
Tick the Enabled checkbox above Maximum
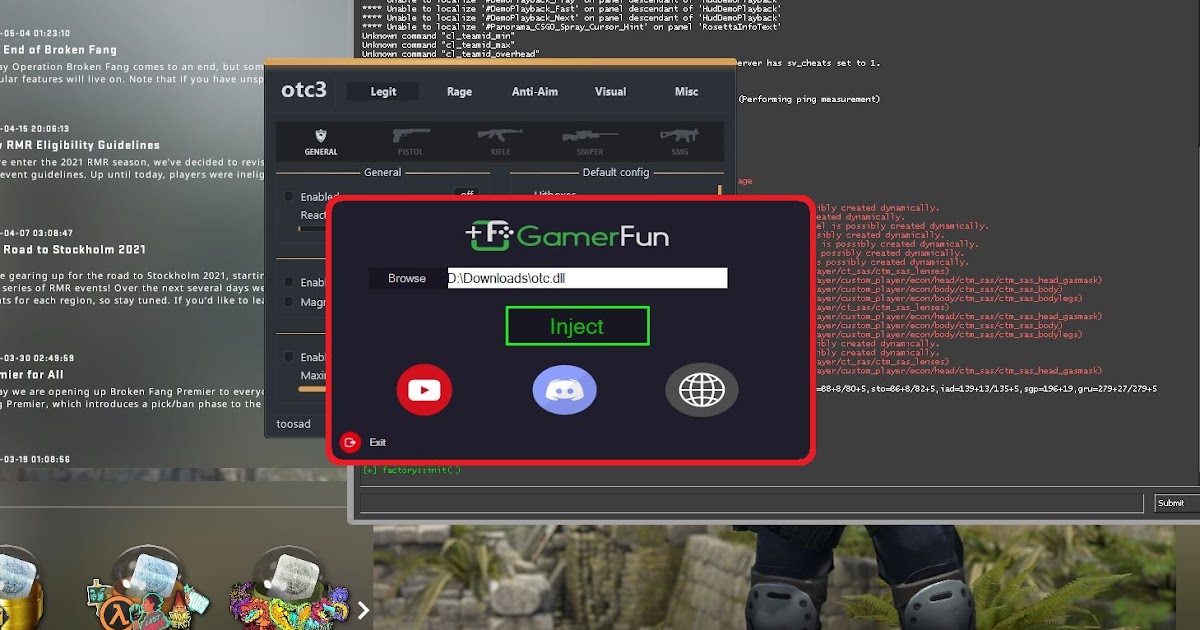[290, 357]
